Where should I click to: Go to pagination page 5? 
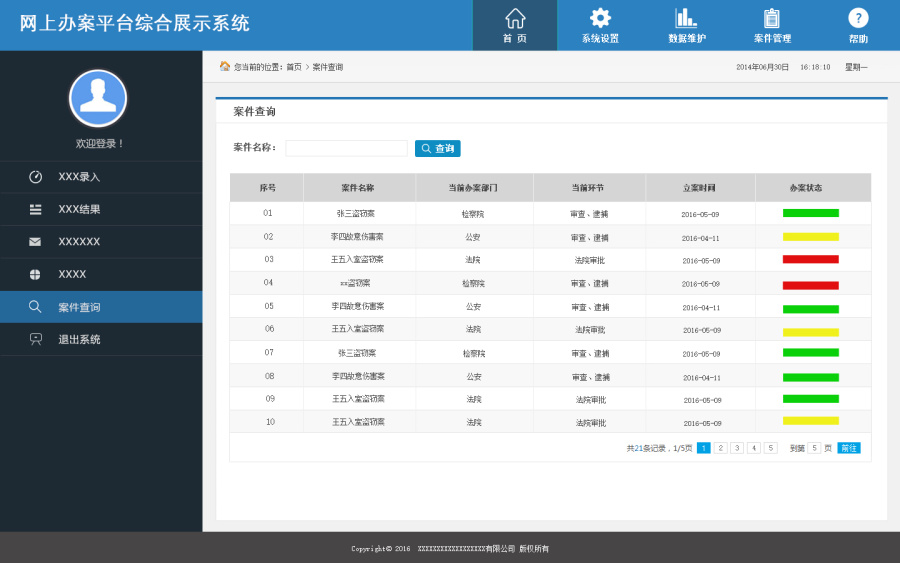click(771, 448)
